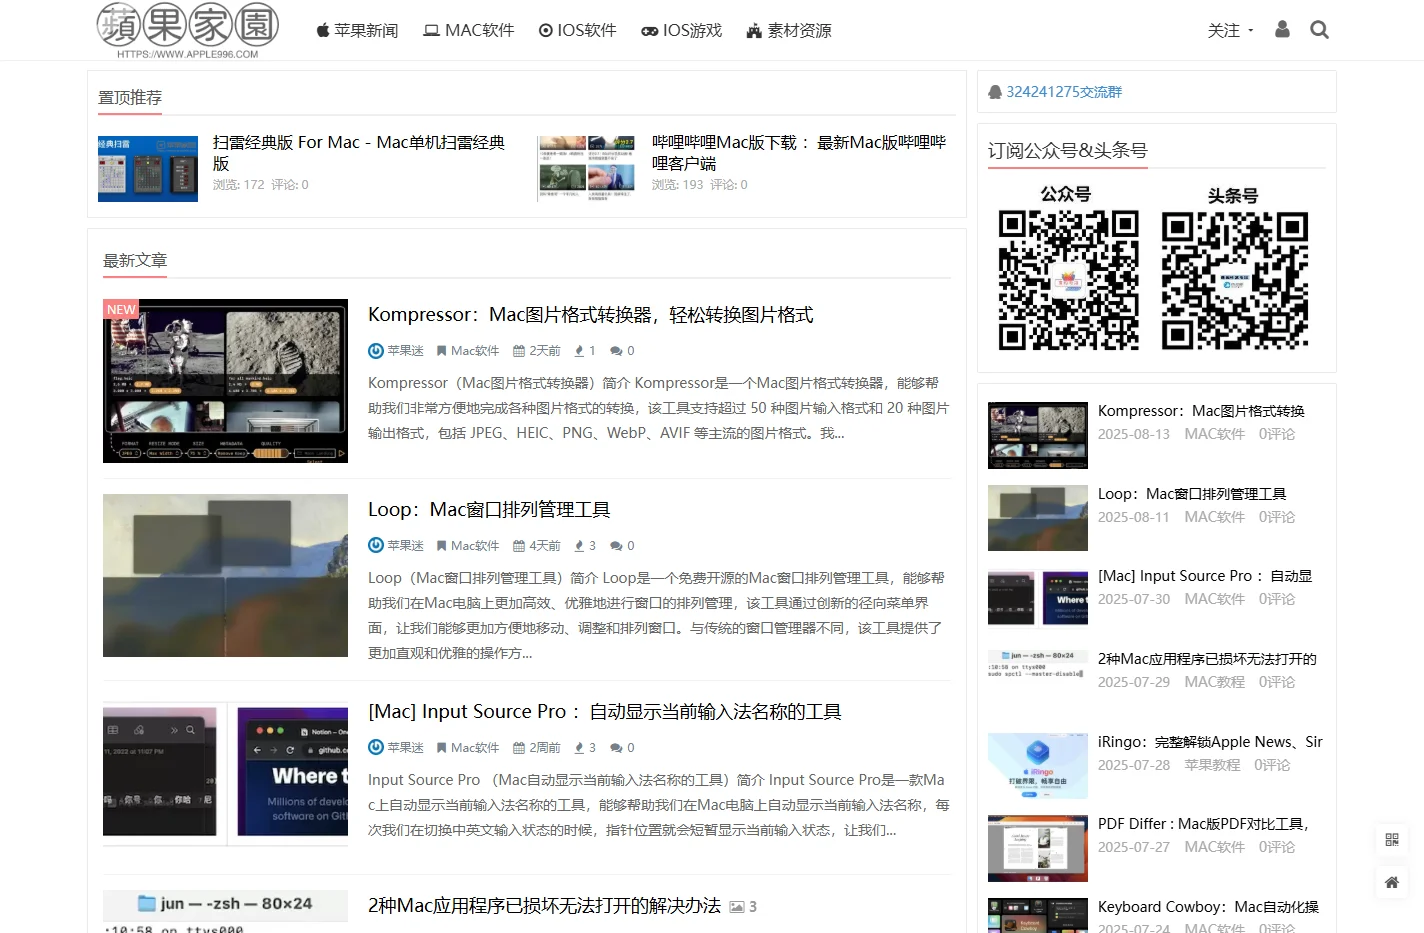This screenshot has width=1424, height=933.
Task: Click the 2天前 calendar icon under Kompressor
Action: [x=519, y=351]
